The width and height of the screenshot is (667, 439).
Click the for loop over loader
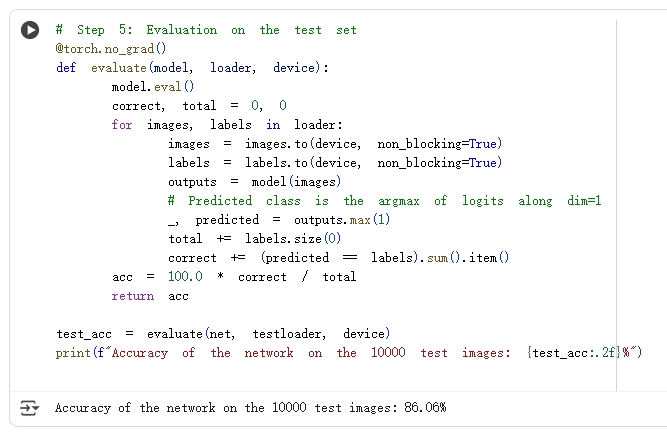click(x=227, y=125)
